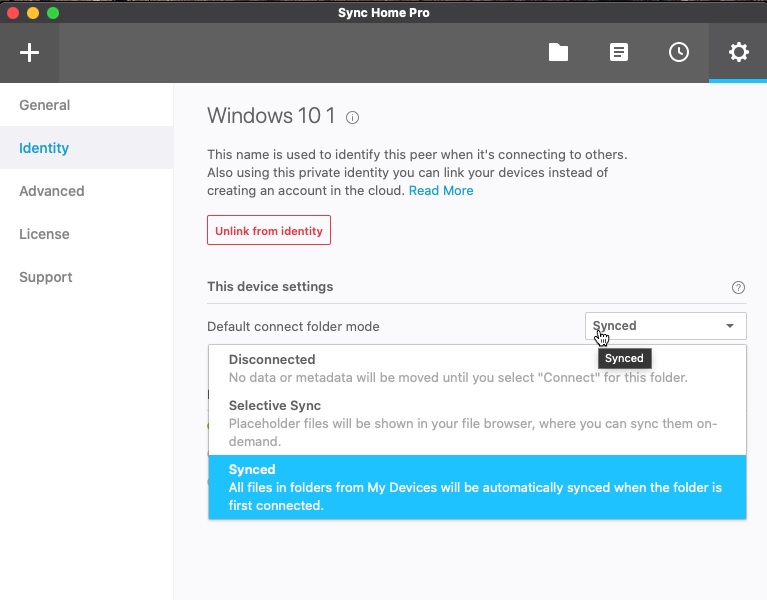
Task: Choose the Selective Sync option
Action: [x=477, y=423]
